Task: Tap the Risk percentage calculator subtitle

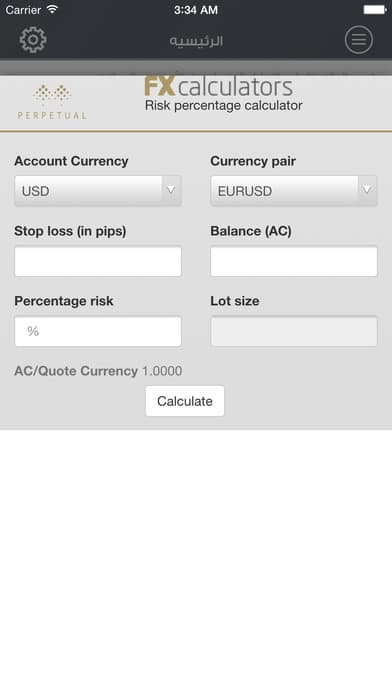Action: coord(223,106)
